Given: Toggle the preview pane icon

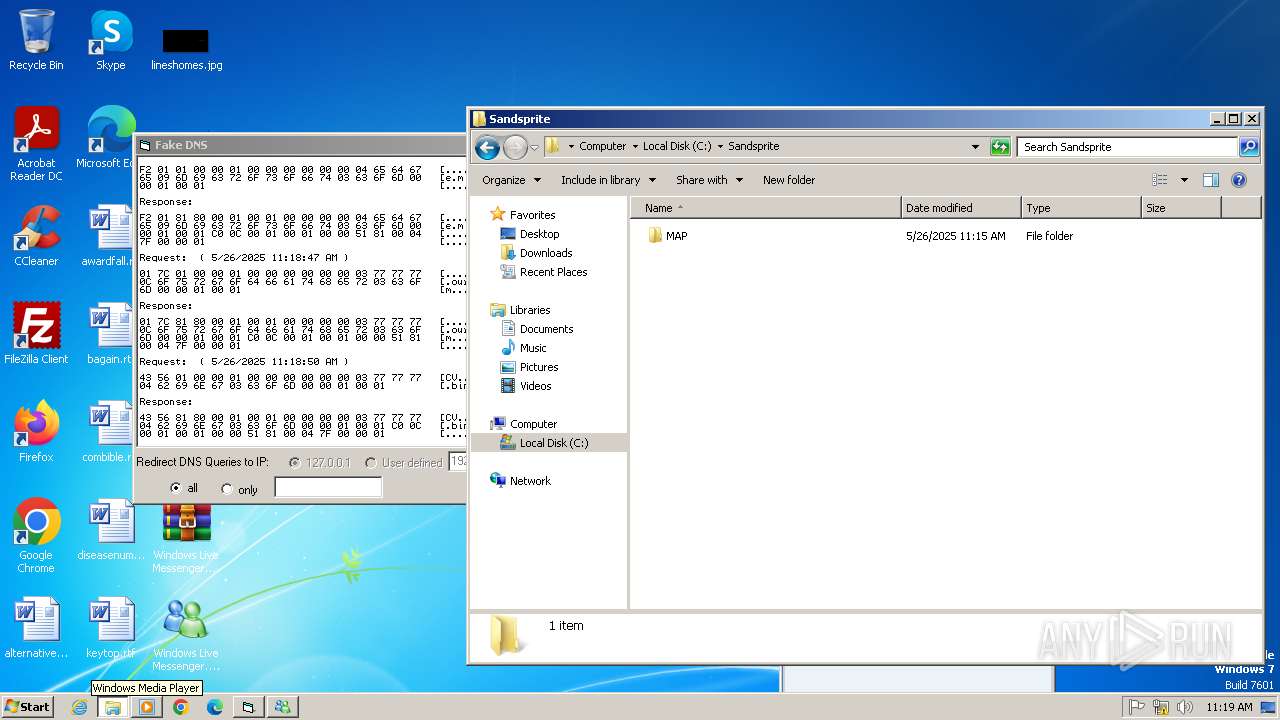Looking at the screenshot, I should point(1211,180).
